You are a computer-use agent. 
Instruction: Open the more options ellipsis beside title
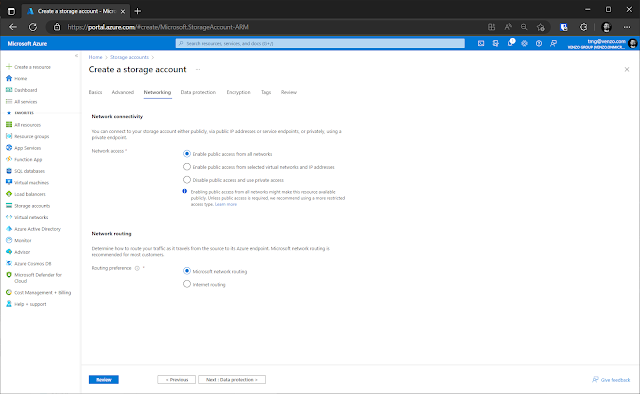pos(198,70)
